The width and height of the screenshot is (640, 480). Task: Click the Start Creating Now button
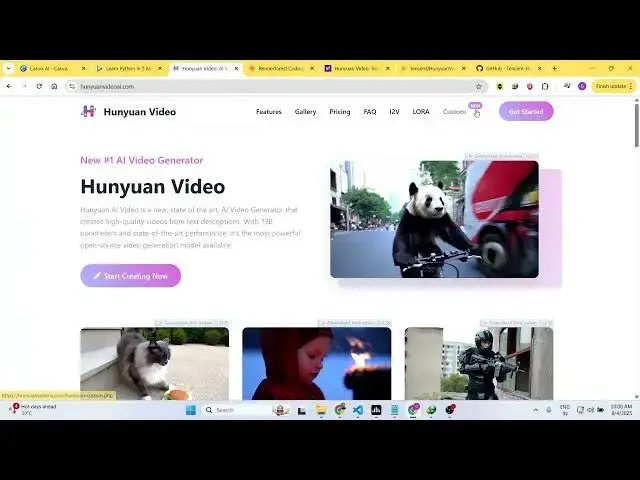[x=131, y=276]
